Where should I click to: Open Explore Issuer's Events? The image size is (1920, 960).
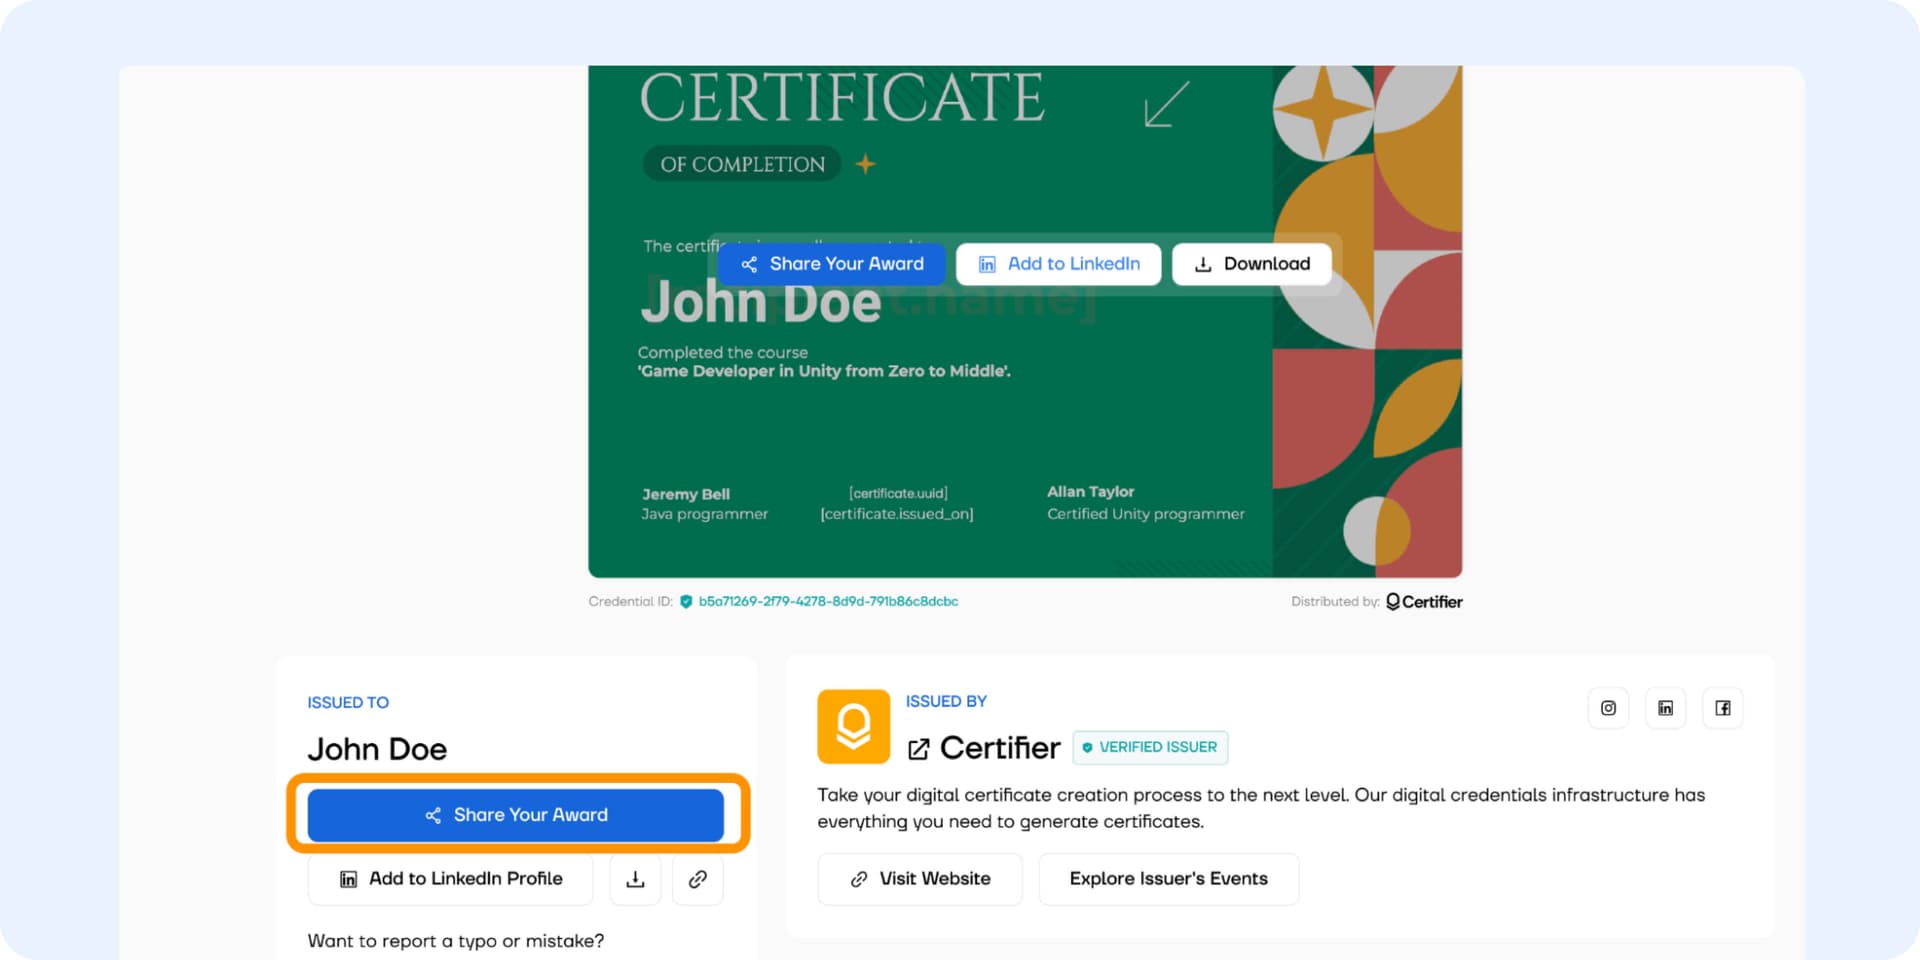(x=1168, y=878)
